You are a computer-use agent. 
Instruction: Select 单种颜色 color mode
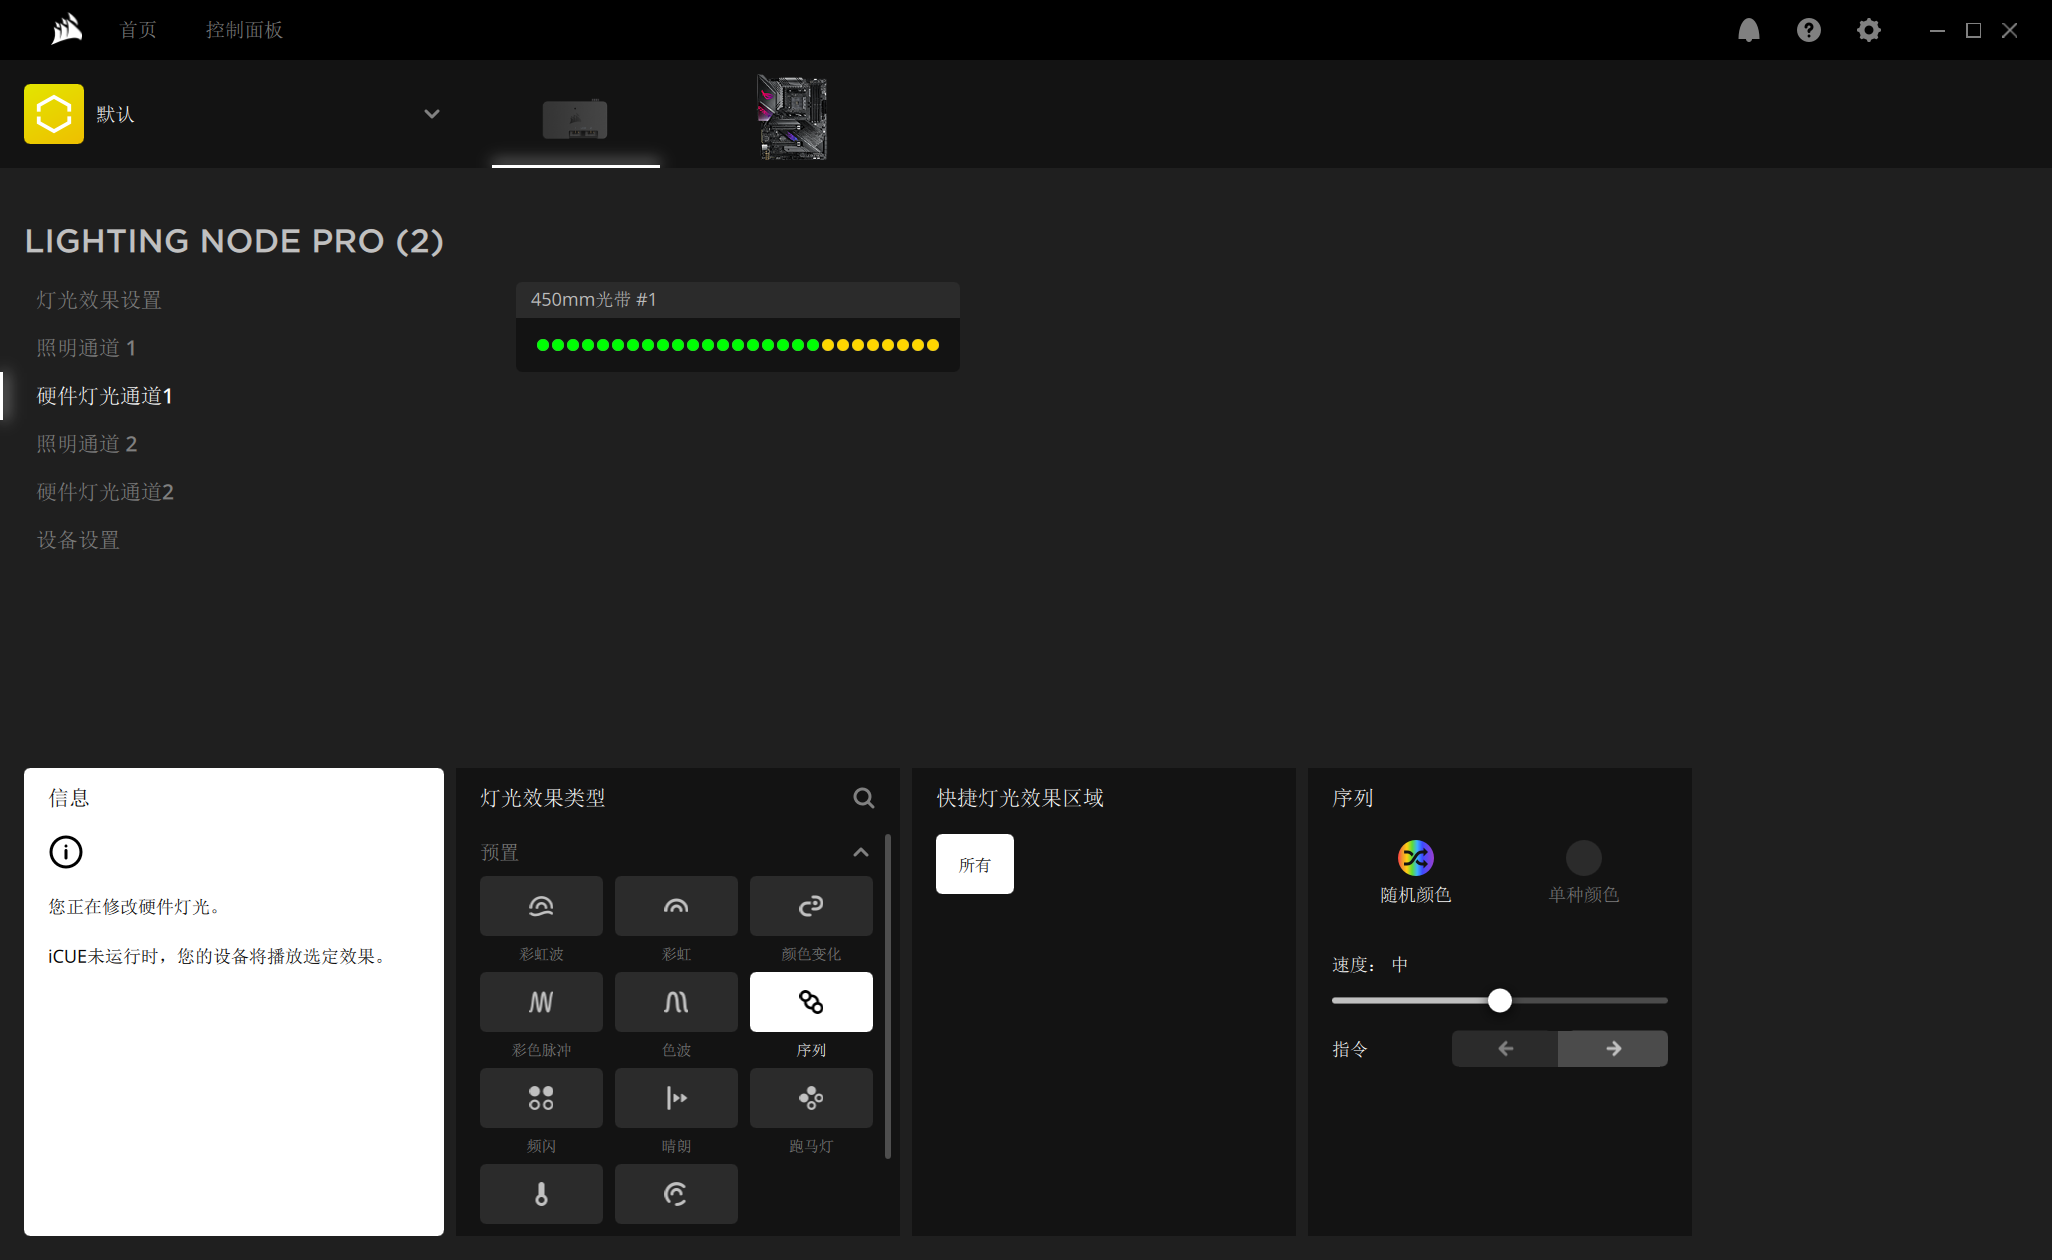pyautogui.click(x=1582, y=857)
